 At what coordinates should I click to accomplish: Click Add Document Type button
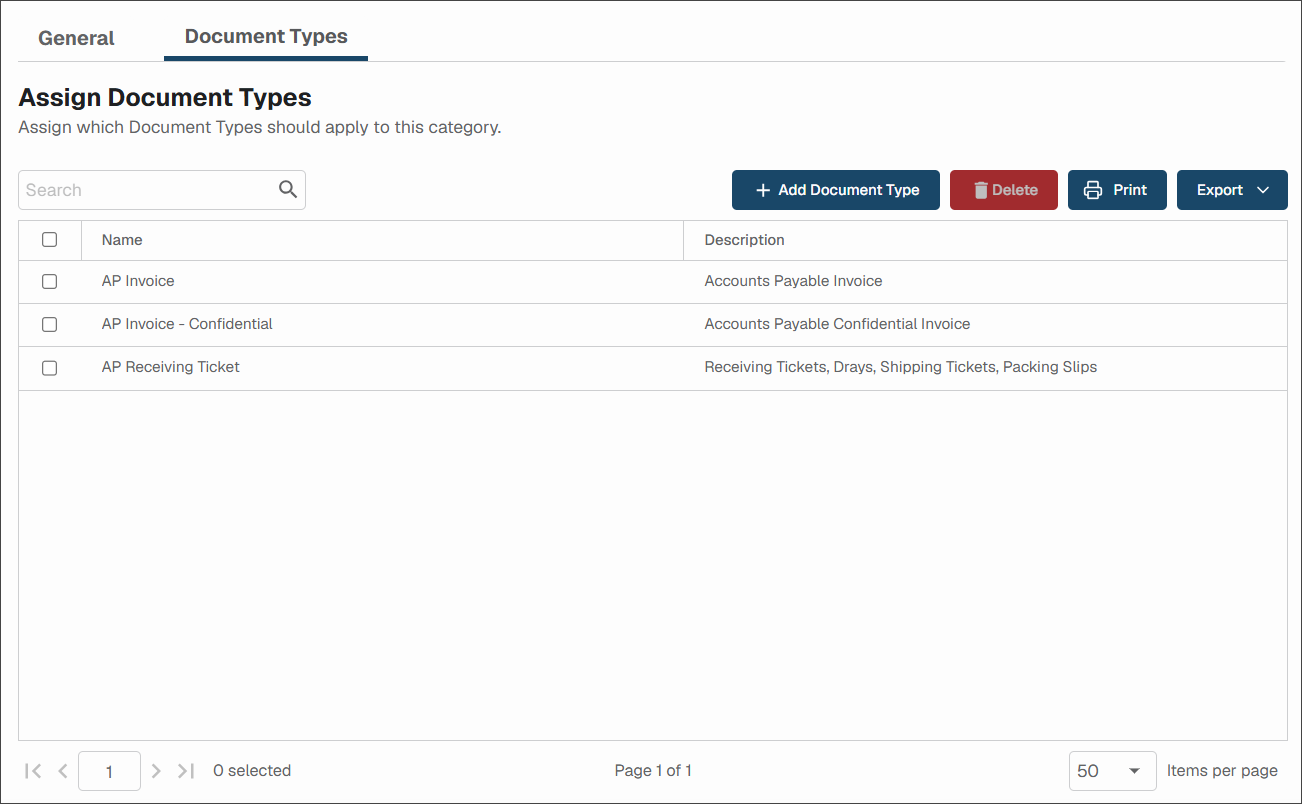[836, 190]
